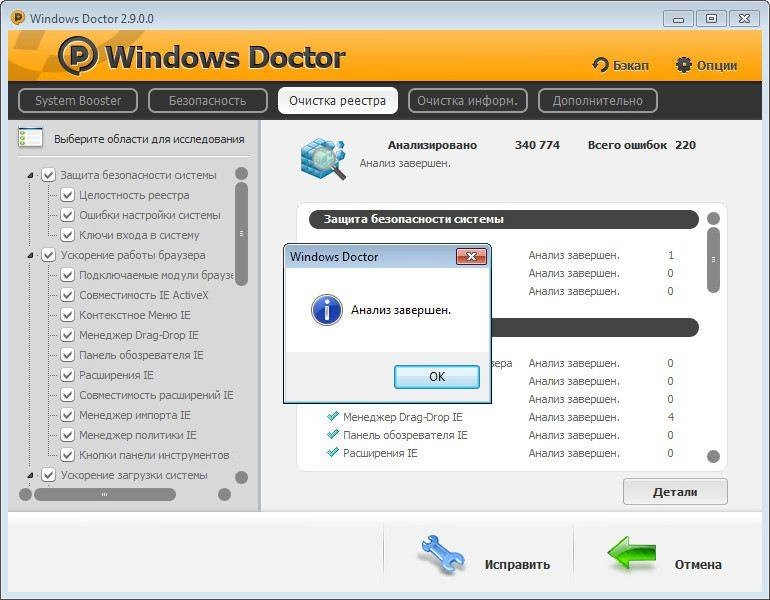This screenshot has height=600, width=770.
Task: Click the checkmark icon next to Менеджер Drag-Drop IE result
Action: pos(332,416)
